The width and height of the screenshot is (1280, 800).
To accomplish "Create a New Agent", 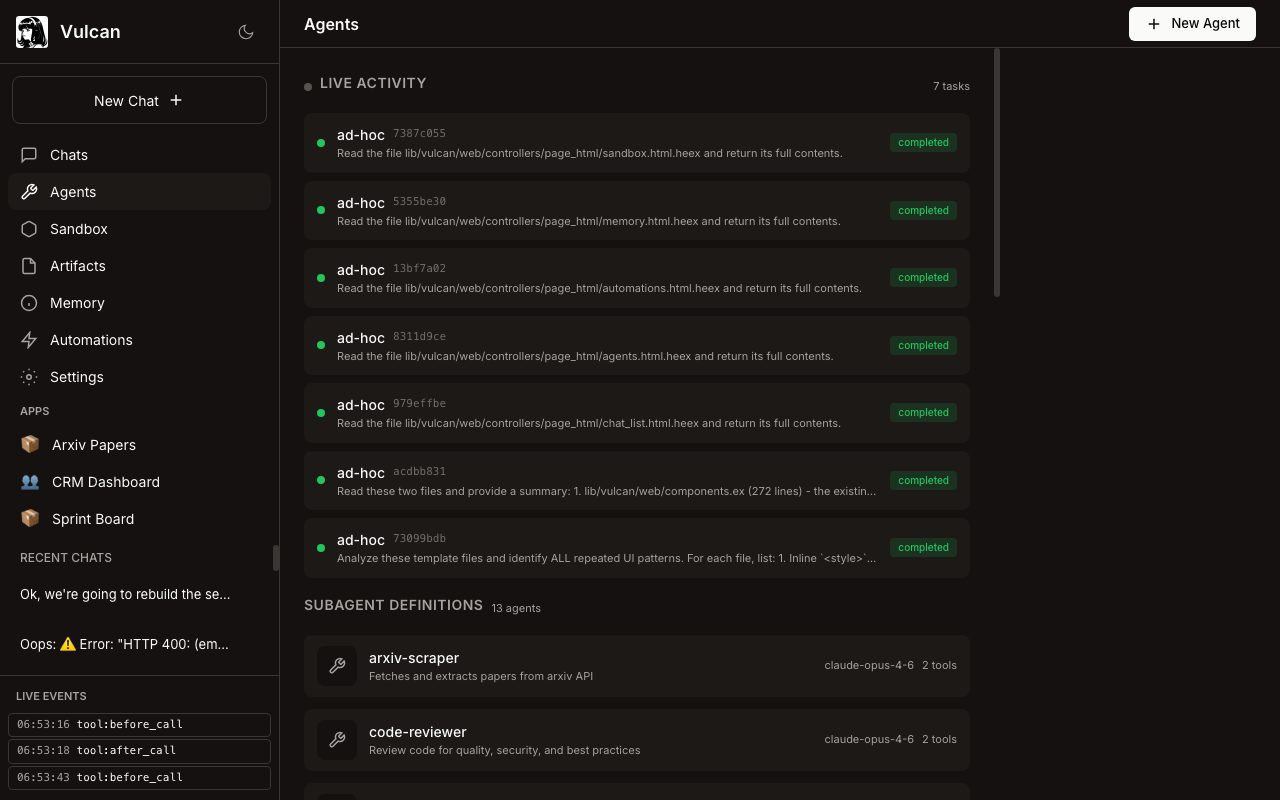I will coord(1192,24).
